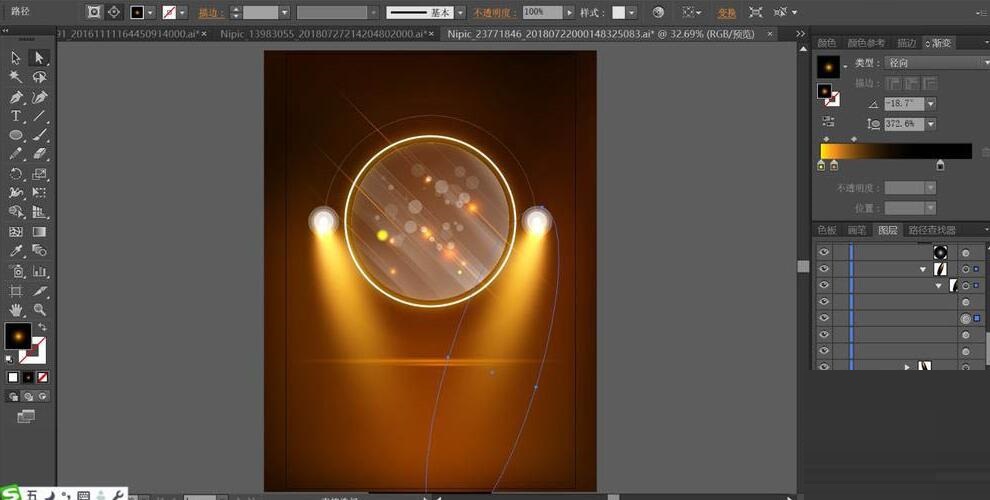Select the Rotate tool
The height and width of the screenshot is (500, 990).
[x=16, y=174]
